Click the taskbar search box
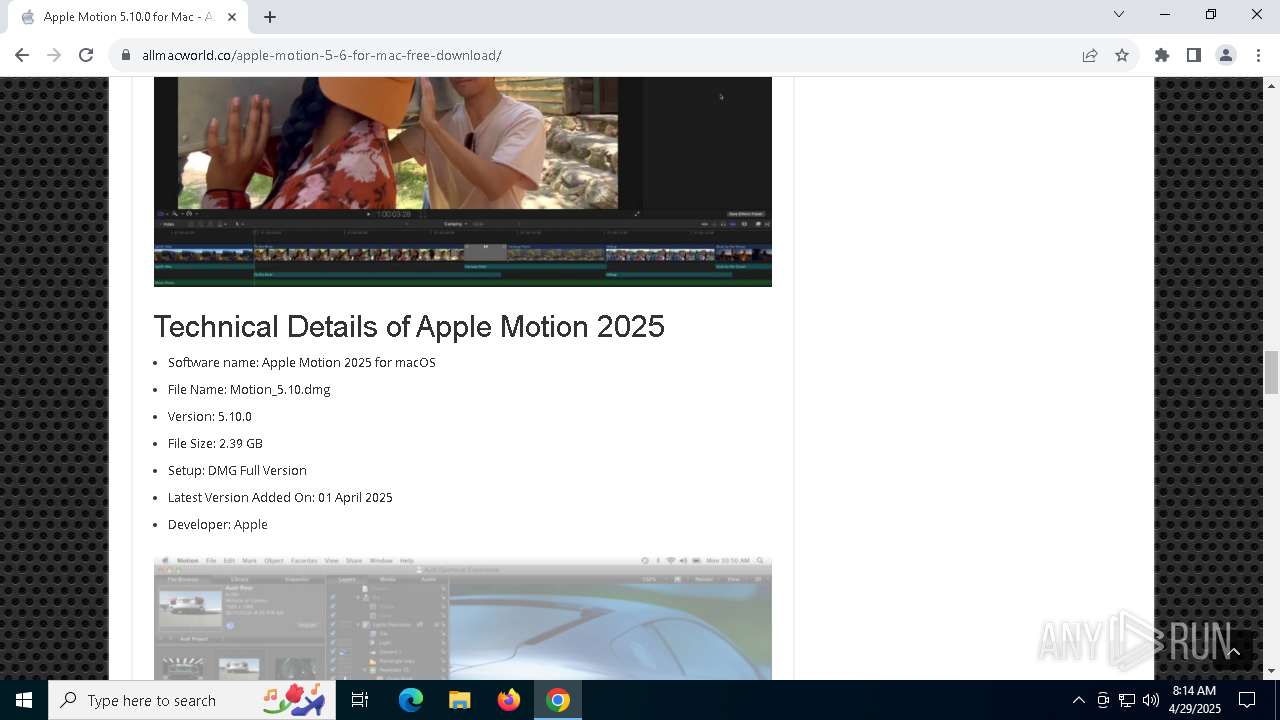The image size is (1280, 720). tap(192, 700)
